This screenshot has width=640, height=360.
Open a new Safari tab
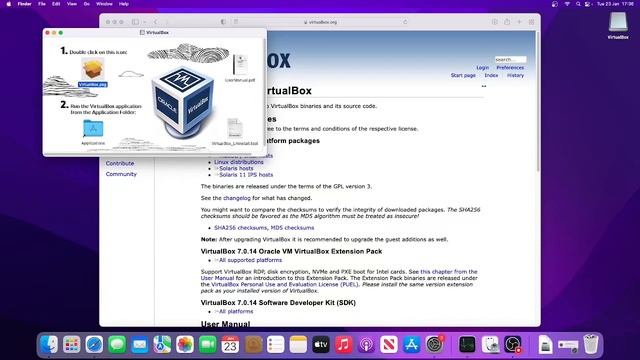coord(519,22)
